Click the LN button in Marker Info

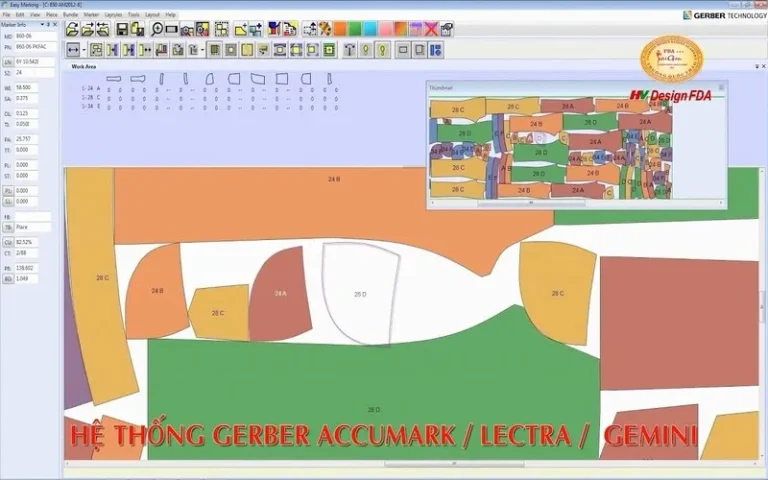pyautogui.click(x=8, y=62)
